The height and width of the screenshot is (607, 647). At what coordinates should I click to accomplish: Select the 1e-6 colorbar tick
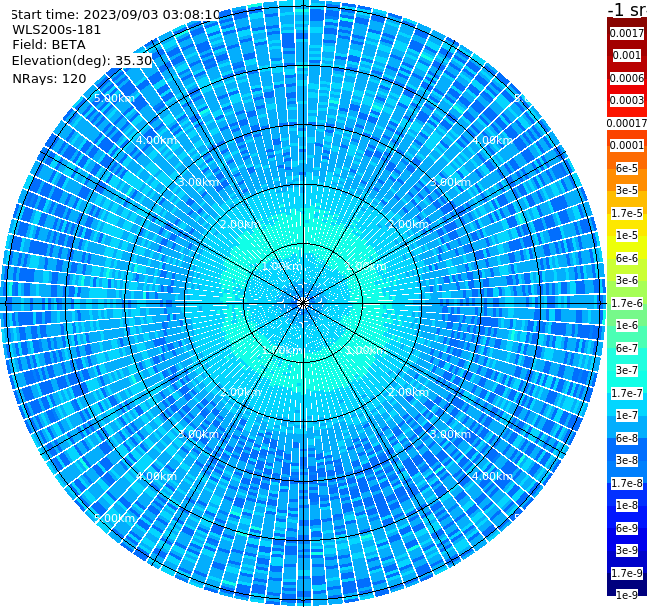click(x=627, y=325)
